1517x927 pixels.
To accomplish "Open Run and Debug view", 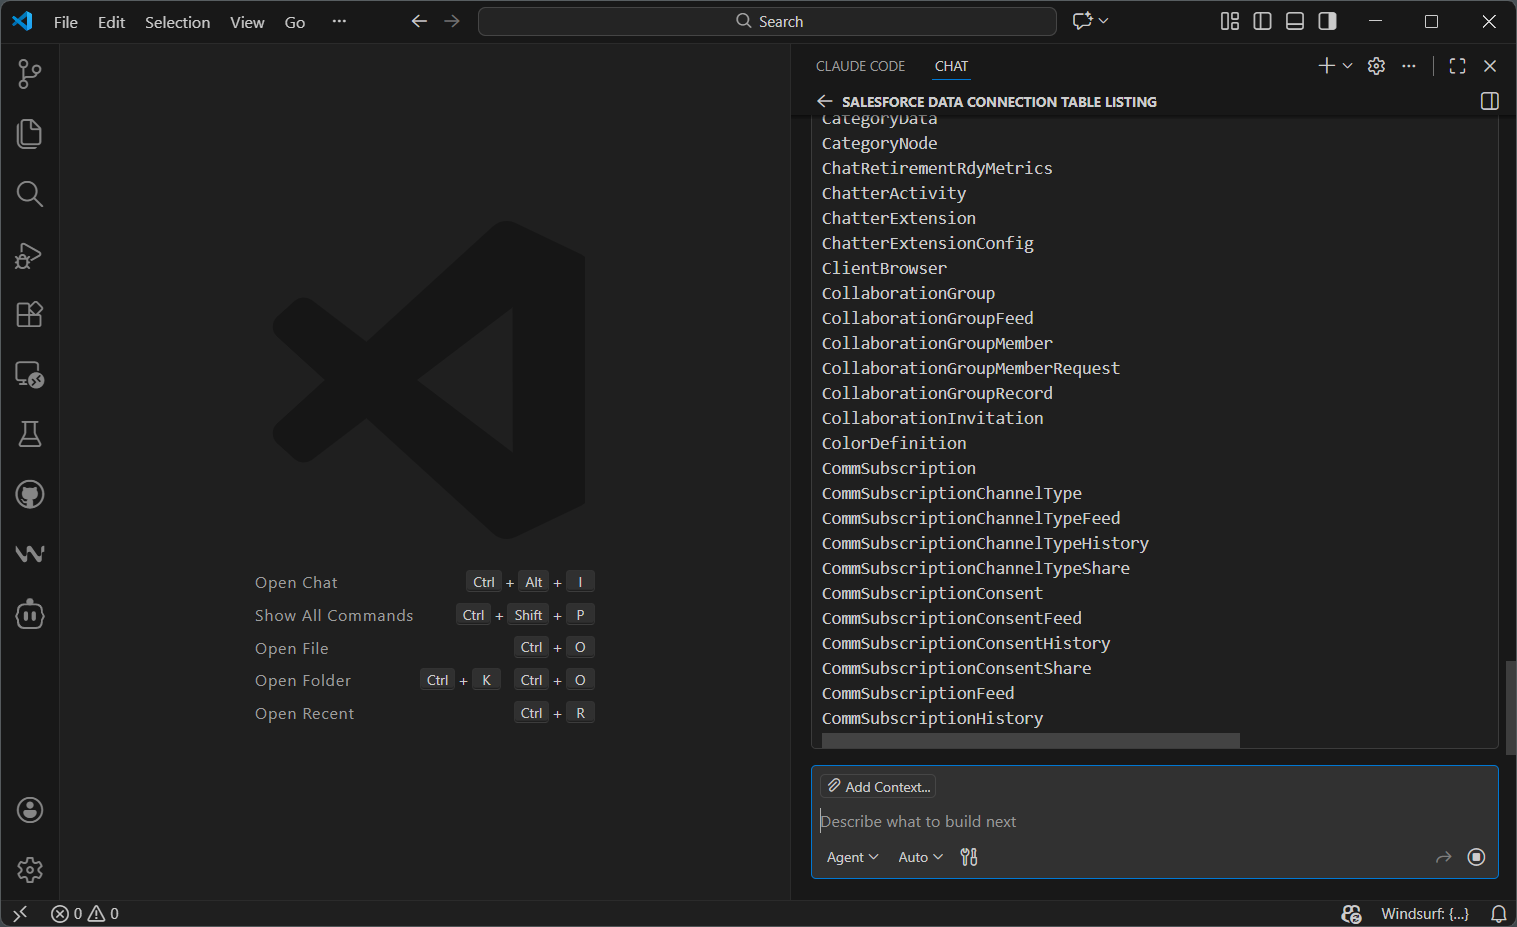I will pyautogui.click(x=30, y=255).
